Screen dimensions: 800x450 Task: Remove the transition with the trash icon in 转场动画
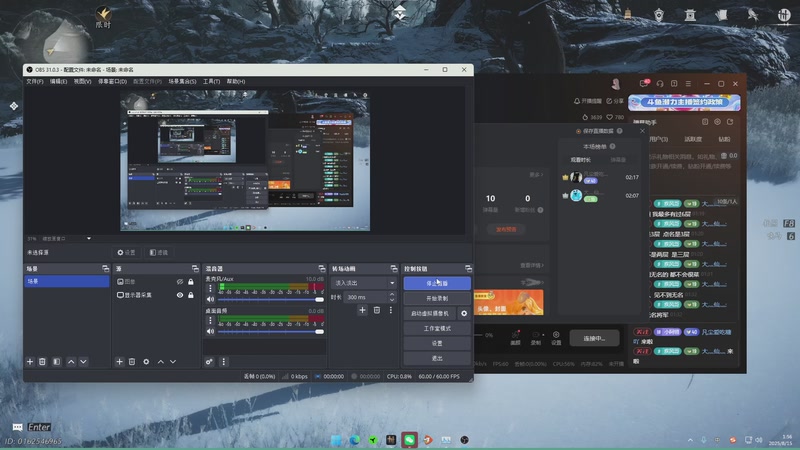(377, 310)
